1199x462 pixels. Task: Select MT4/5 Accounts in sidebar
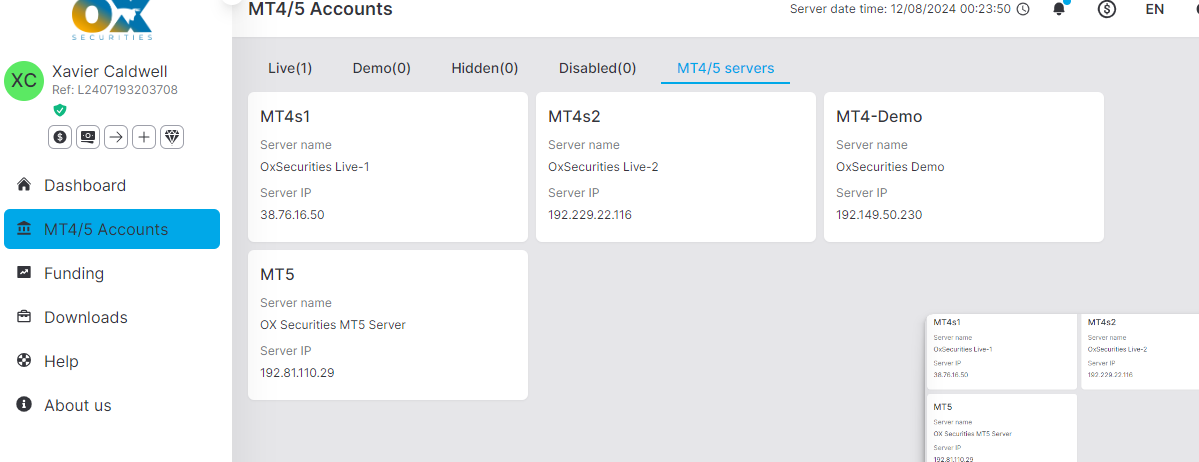112,229
